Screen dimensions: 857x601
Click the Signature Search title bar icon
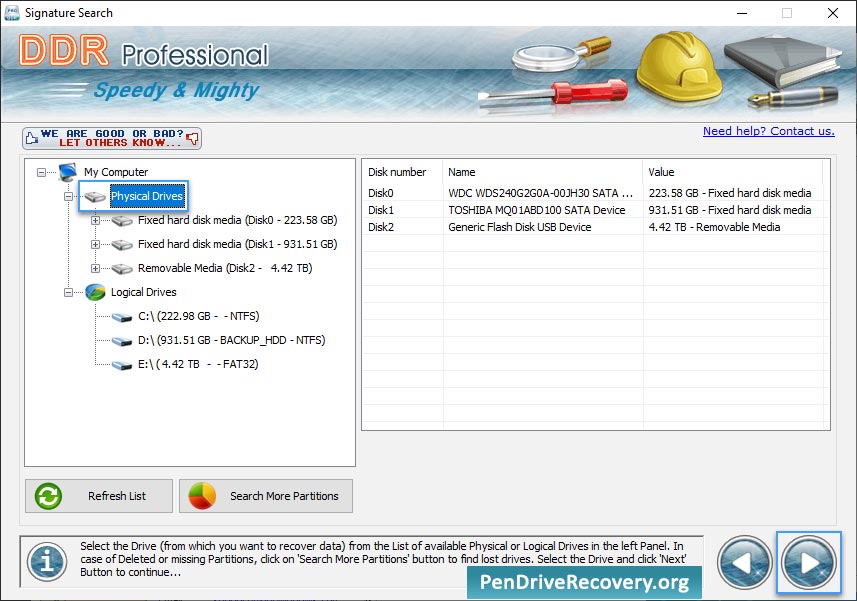(x=11, y=13)
